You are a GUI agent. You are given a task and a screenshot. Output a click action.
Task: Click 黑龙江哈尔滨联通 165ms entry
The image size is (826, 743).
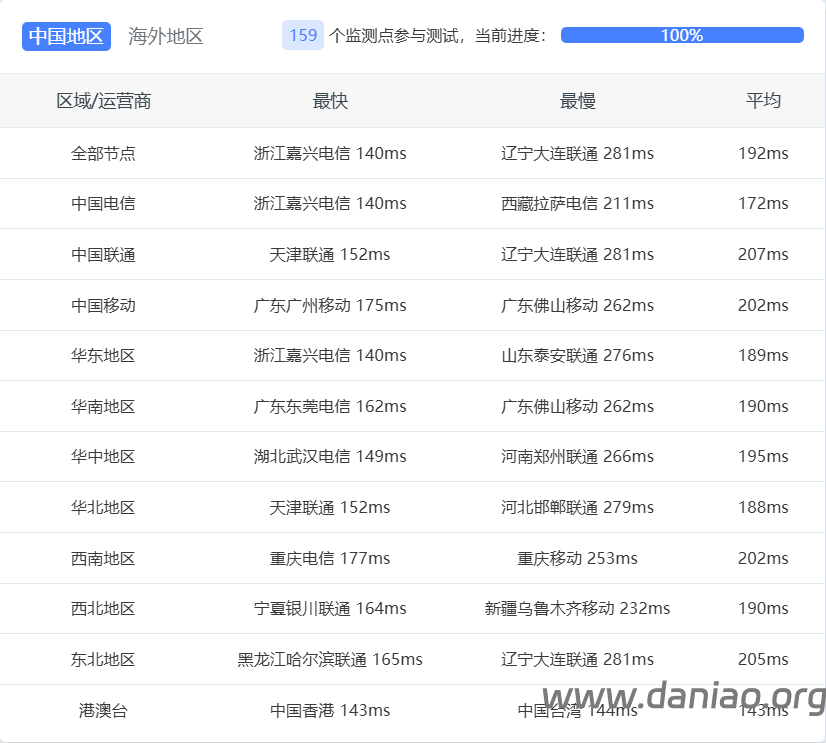(x=330, y=659)
